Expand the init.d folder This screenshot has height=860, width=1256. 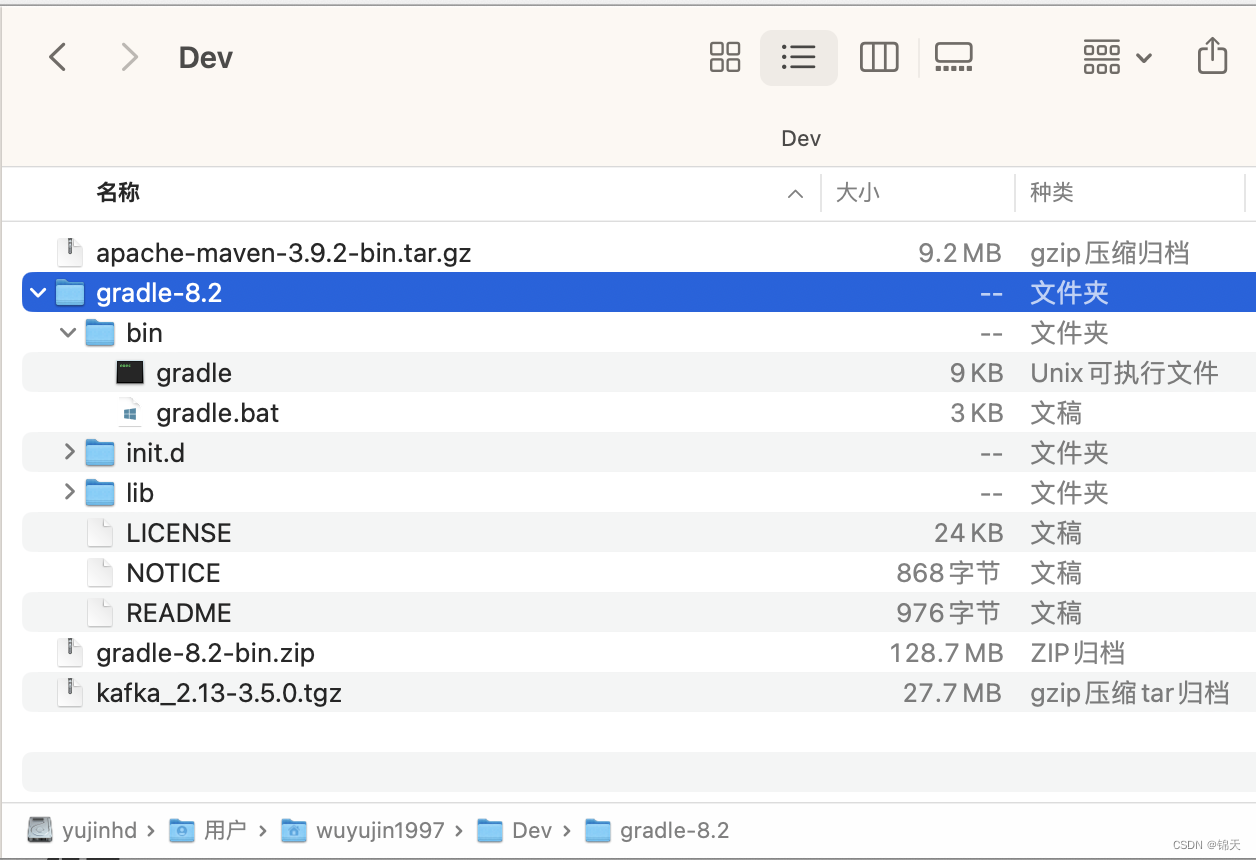click(68, 452)
